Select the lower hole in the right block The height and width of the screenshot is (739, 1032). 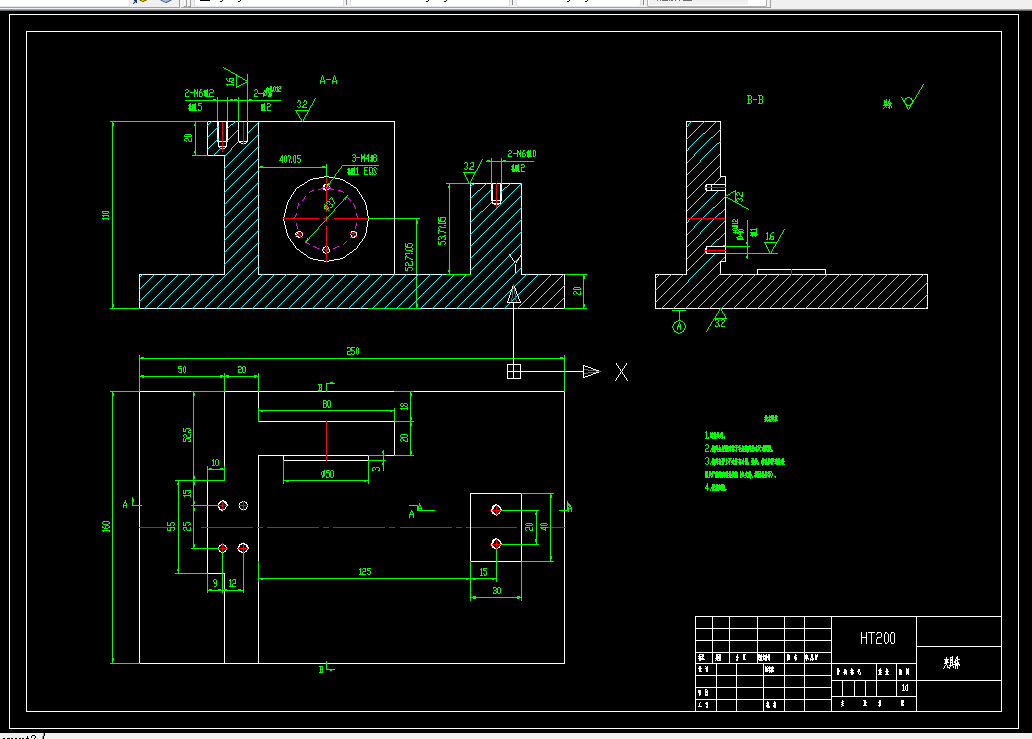point(496,544)
